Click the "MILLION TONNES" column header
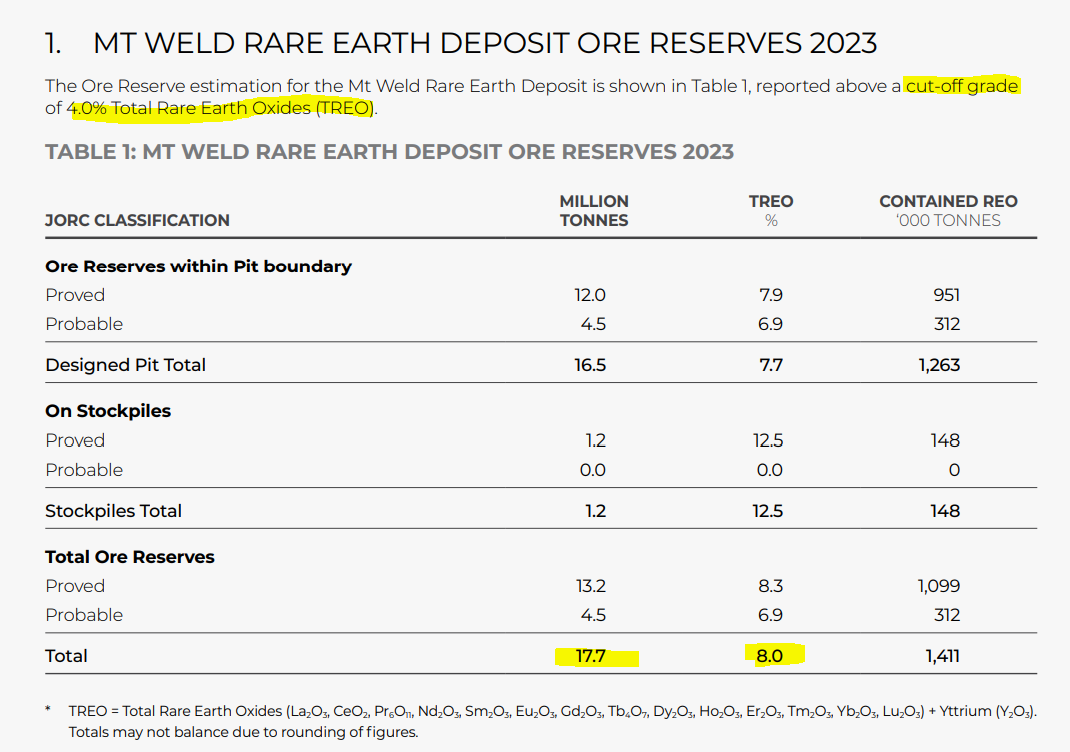This screenshot has width=1070, height=752. click(x=594, y=211)
